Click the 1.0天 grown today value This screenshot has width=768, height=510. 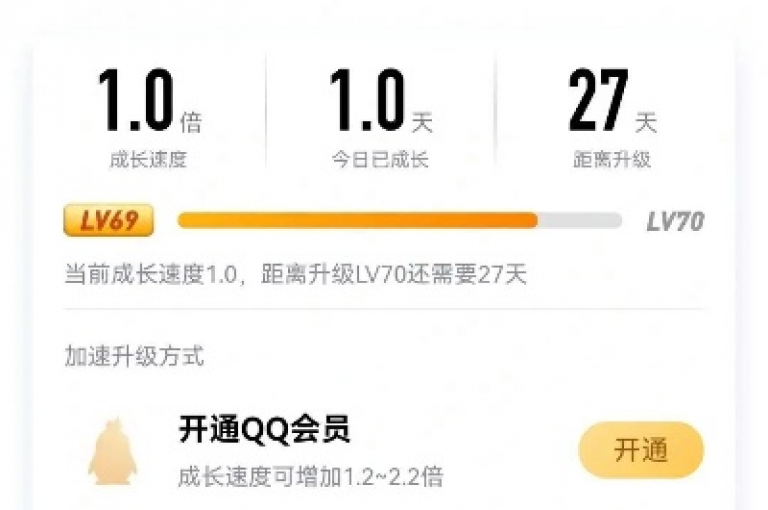381,100
